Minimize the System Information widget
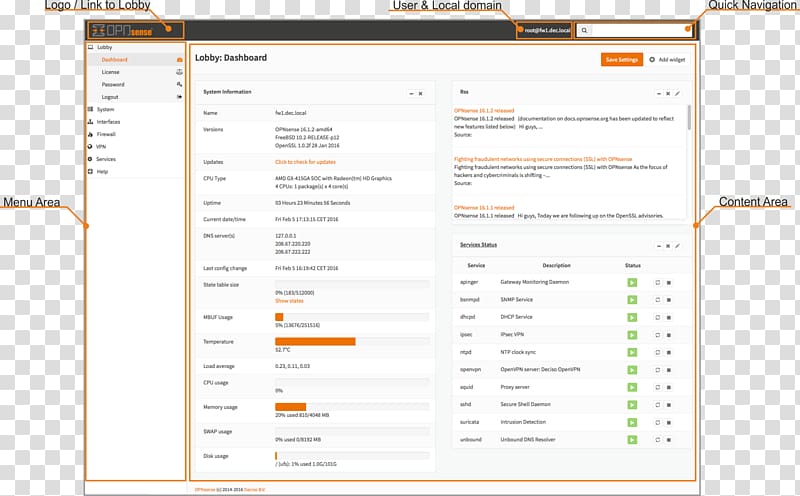Viewport: 800px width, 496px height. [x=411, y=94]
